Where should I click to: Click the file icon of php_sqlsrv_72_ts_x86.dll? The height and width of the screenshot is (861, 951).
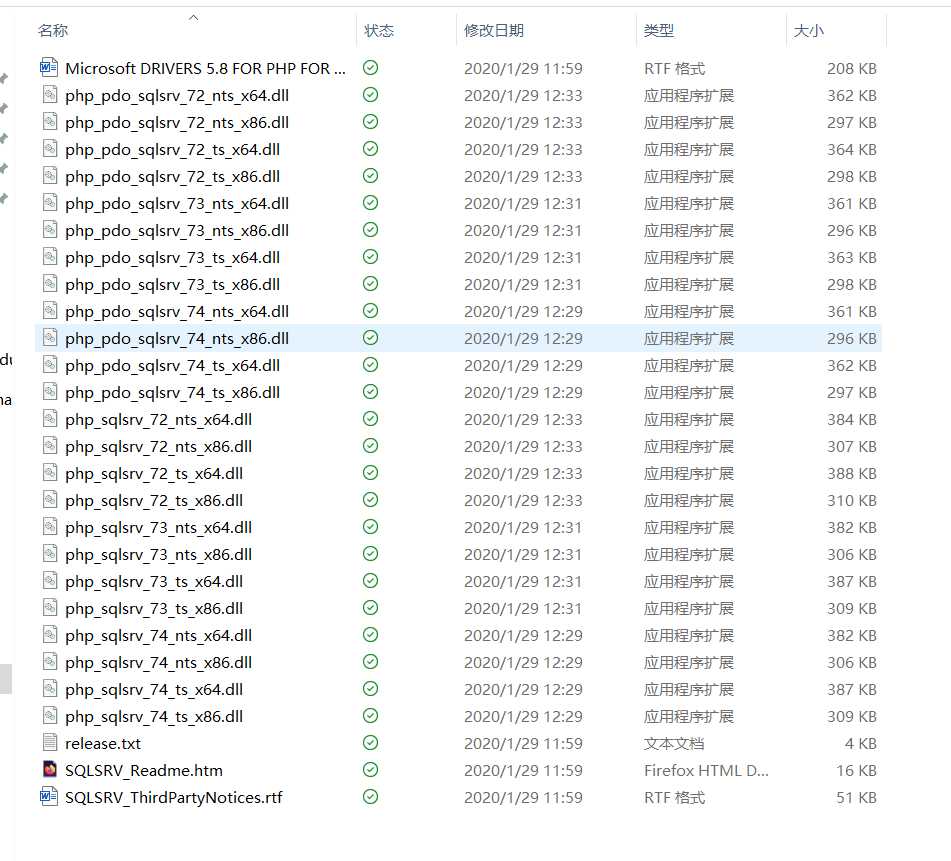point(50,500)
